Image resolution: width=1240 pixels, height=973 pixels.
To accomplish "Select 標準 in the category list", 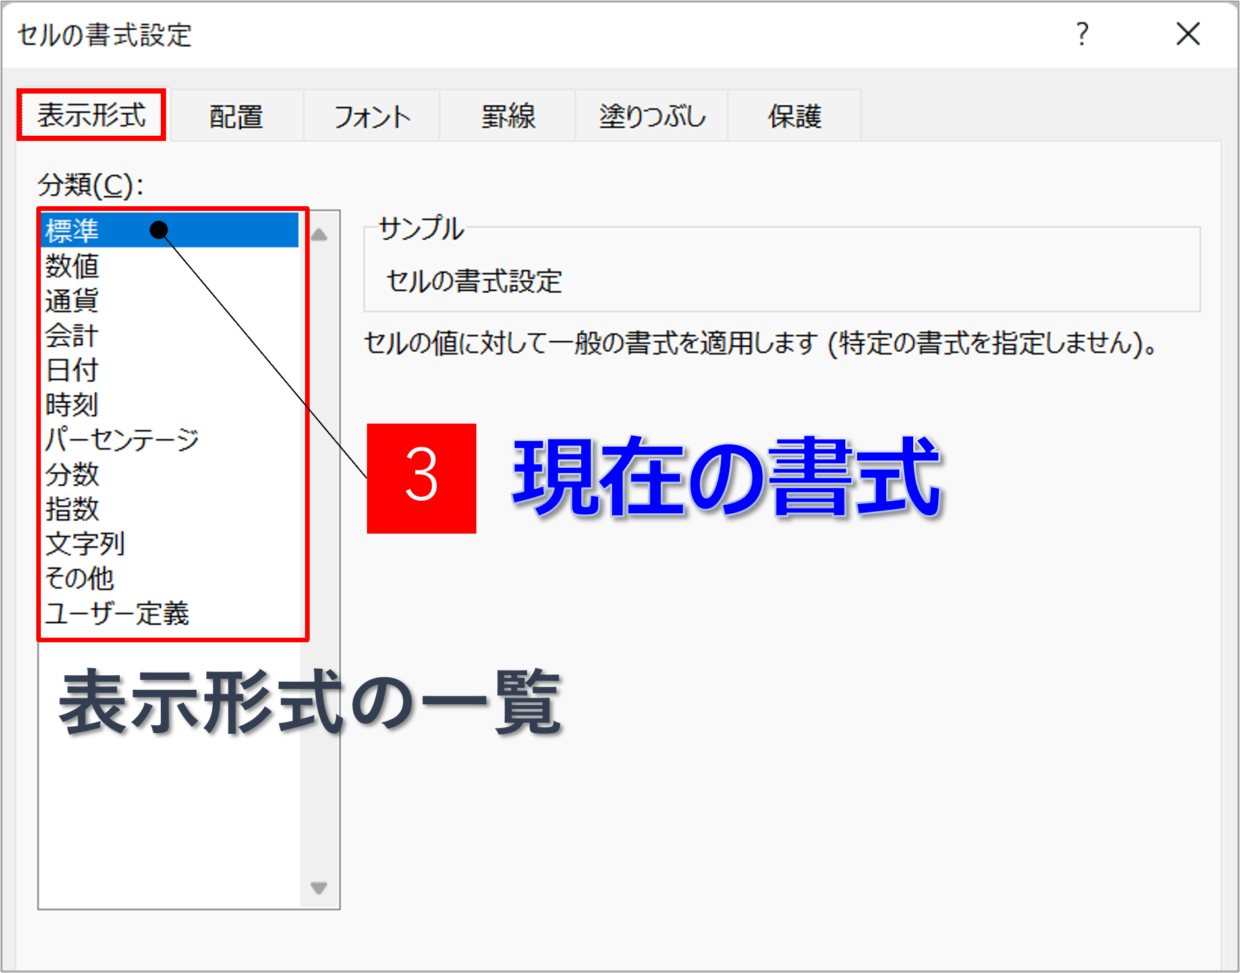I will pyautogui.click(x=72, y=231).
